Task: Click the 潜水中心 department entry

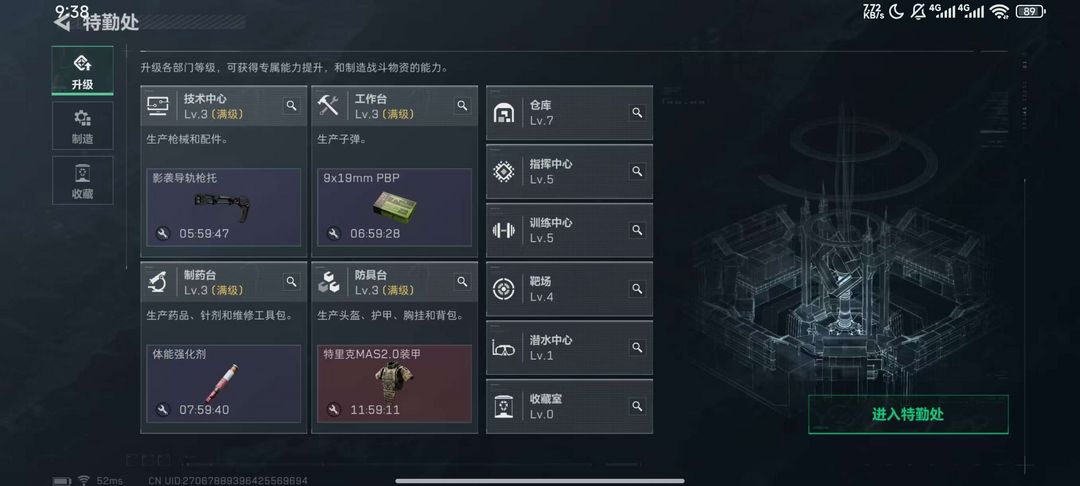Action: (x=570, y=348)
